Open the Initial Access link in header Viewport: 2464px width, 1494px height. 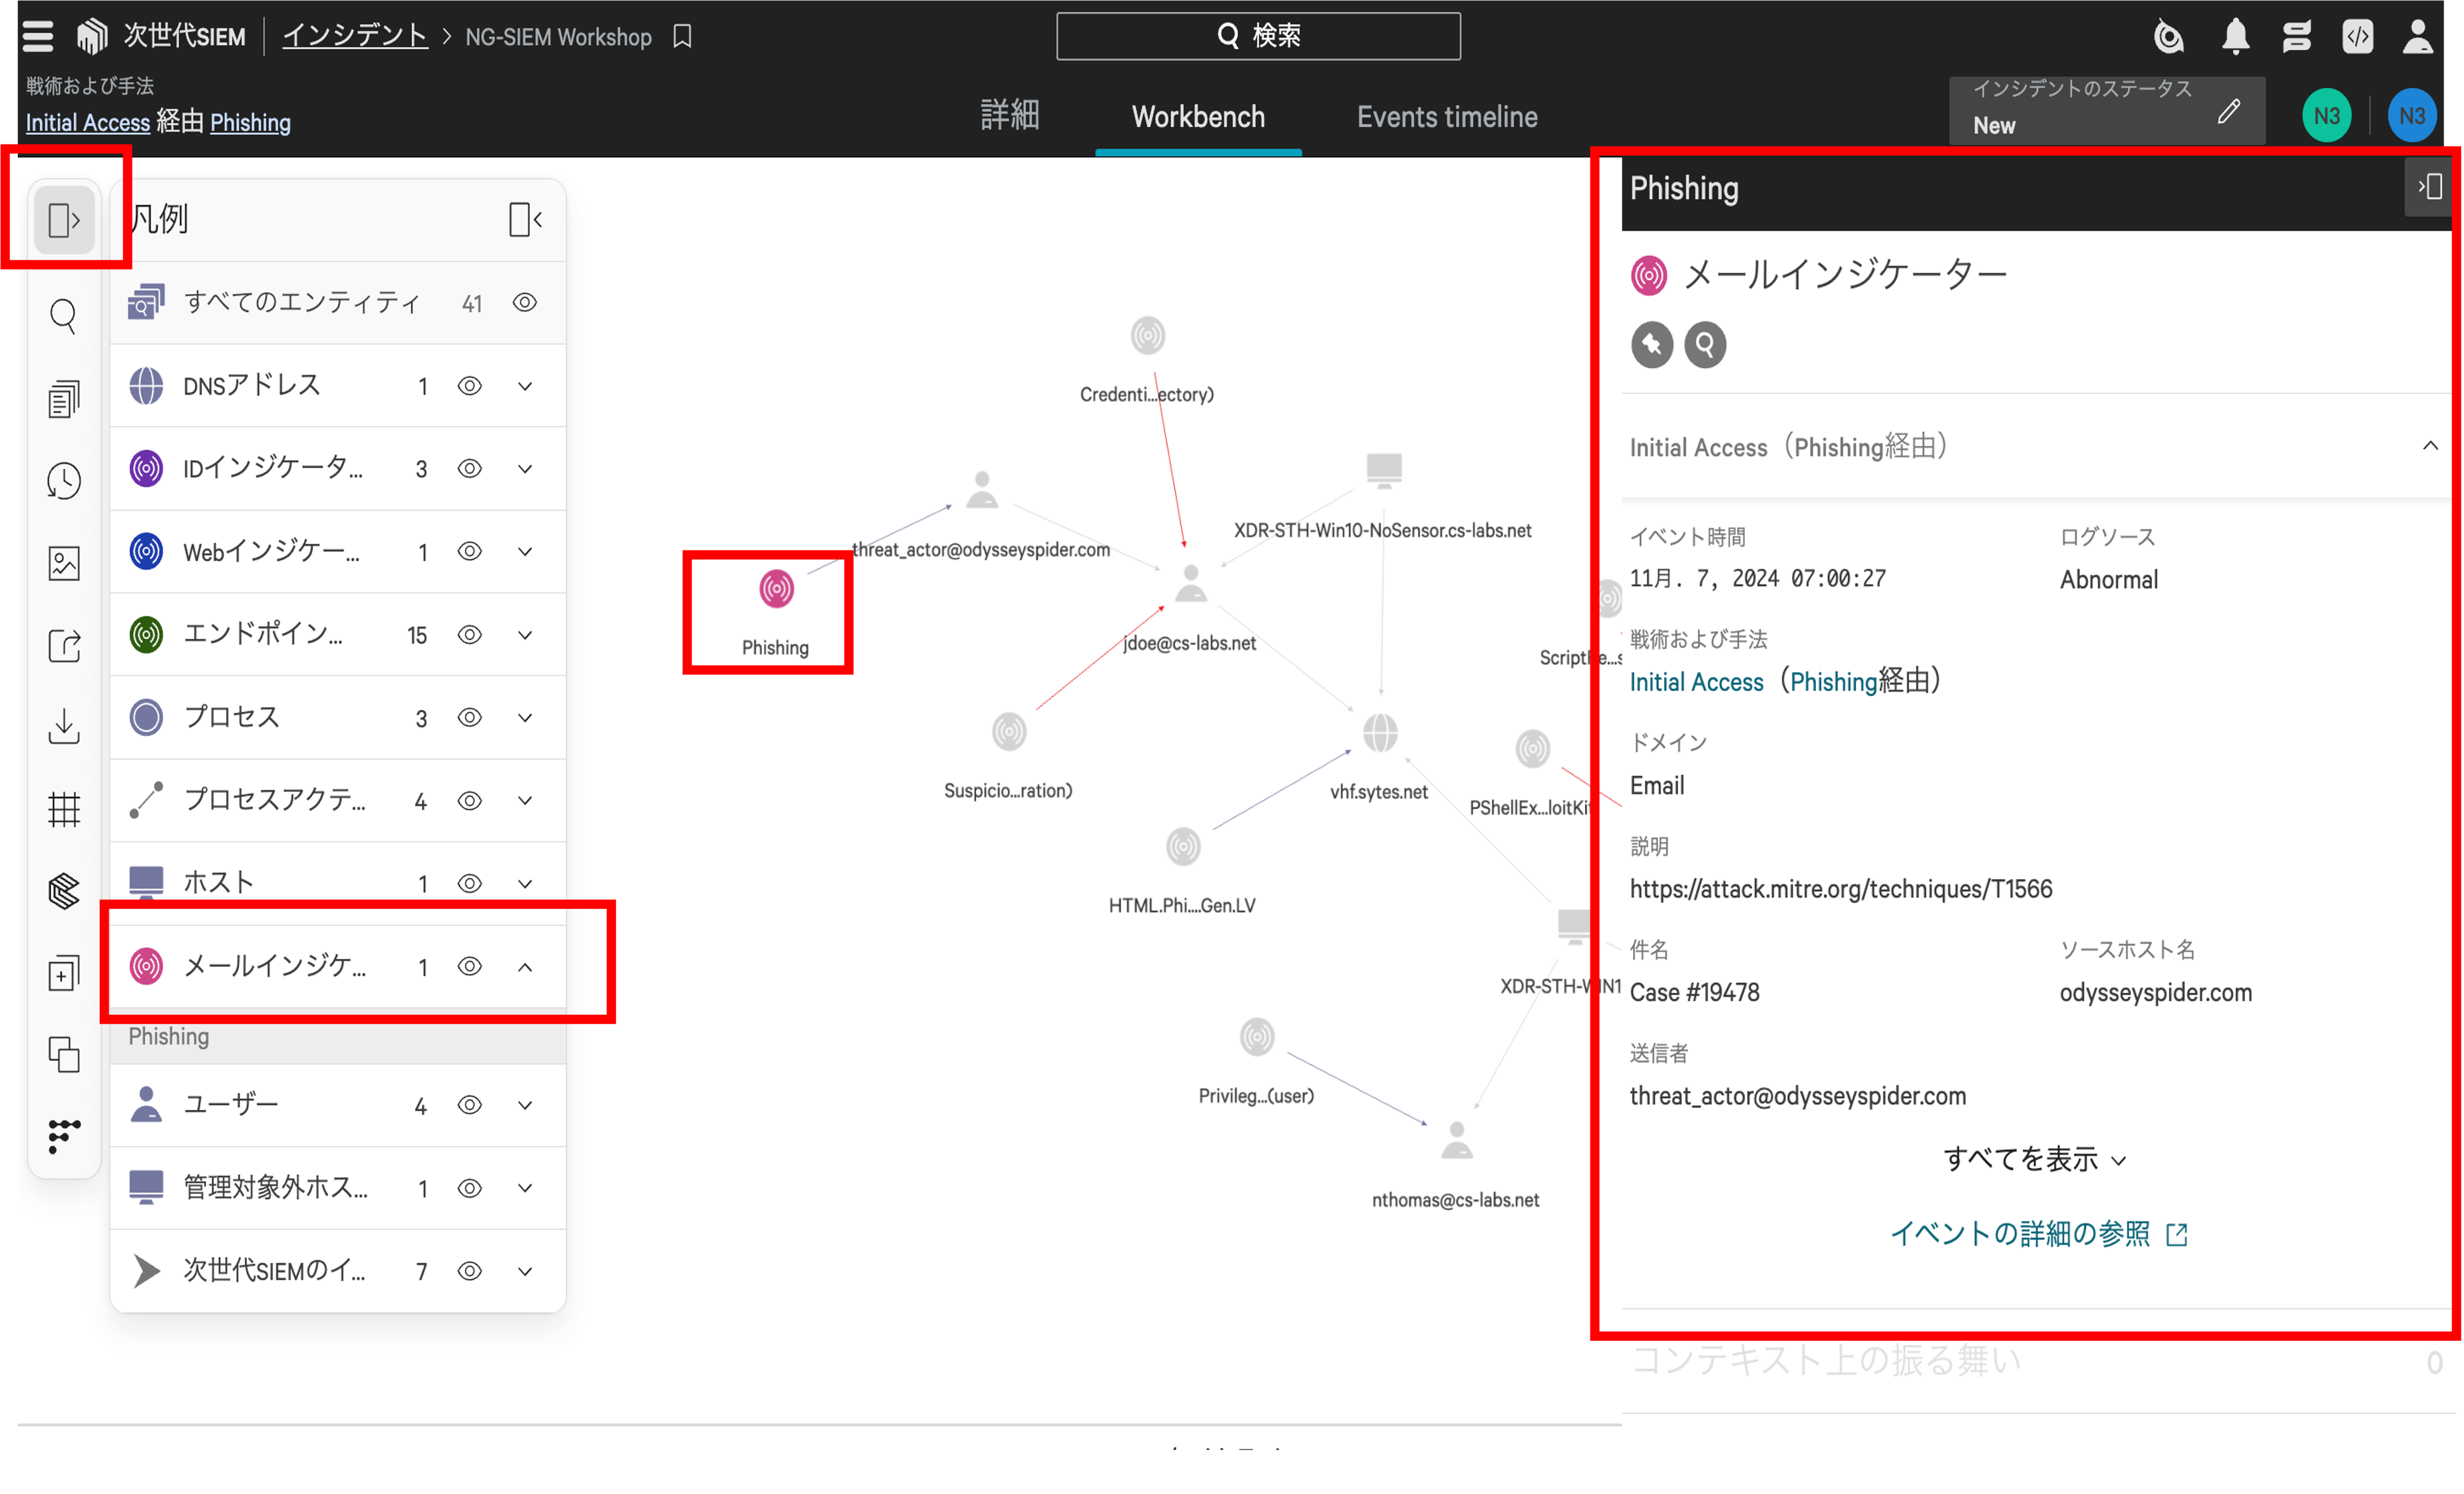point(88,123)
